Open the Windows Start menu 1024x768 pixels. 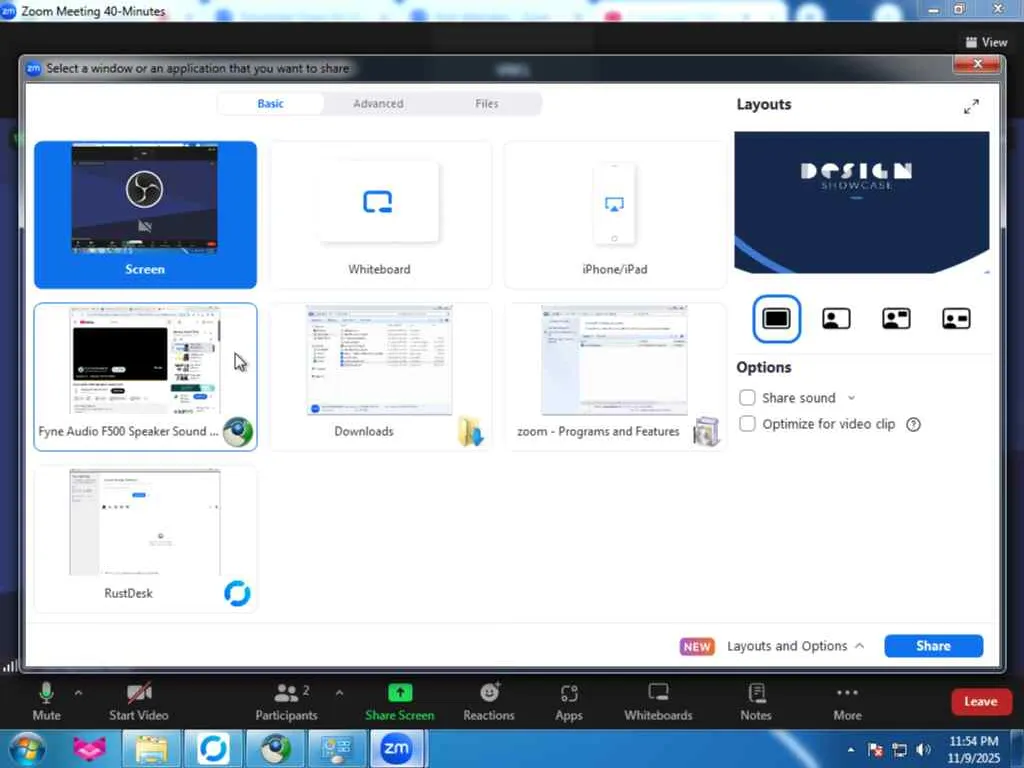[27, 748]
